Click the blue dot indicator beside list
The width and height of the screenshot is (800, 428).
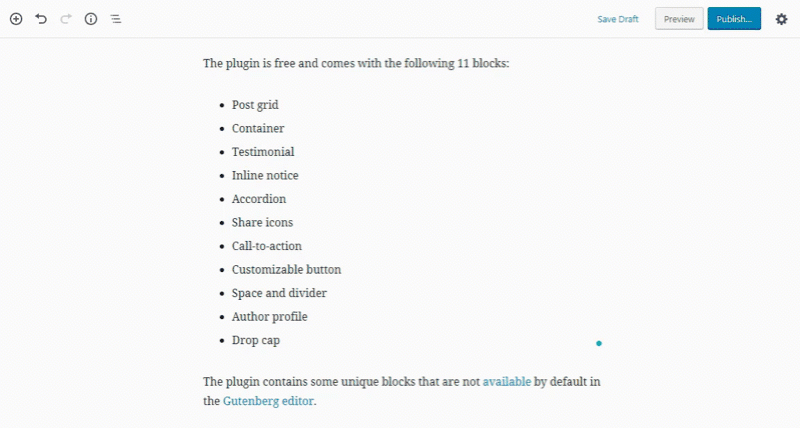click(599, 343)
